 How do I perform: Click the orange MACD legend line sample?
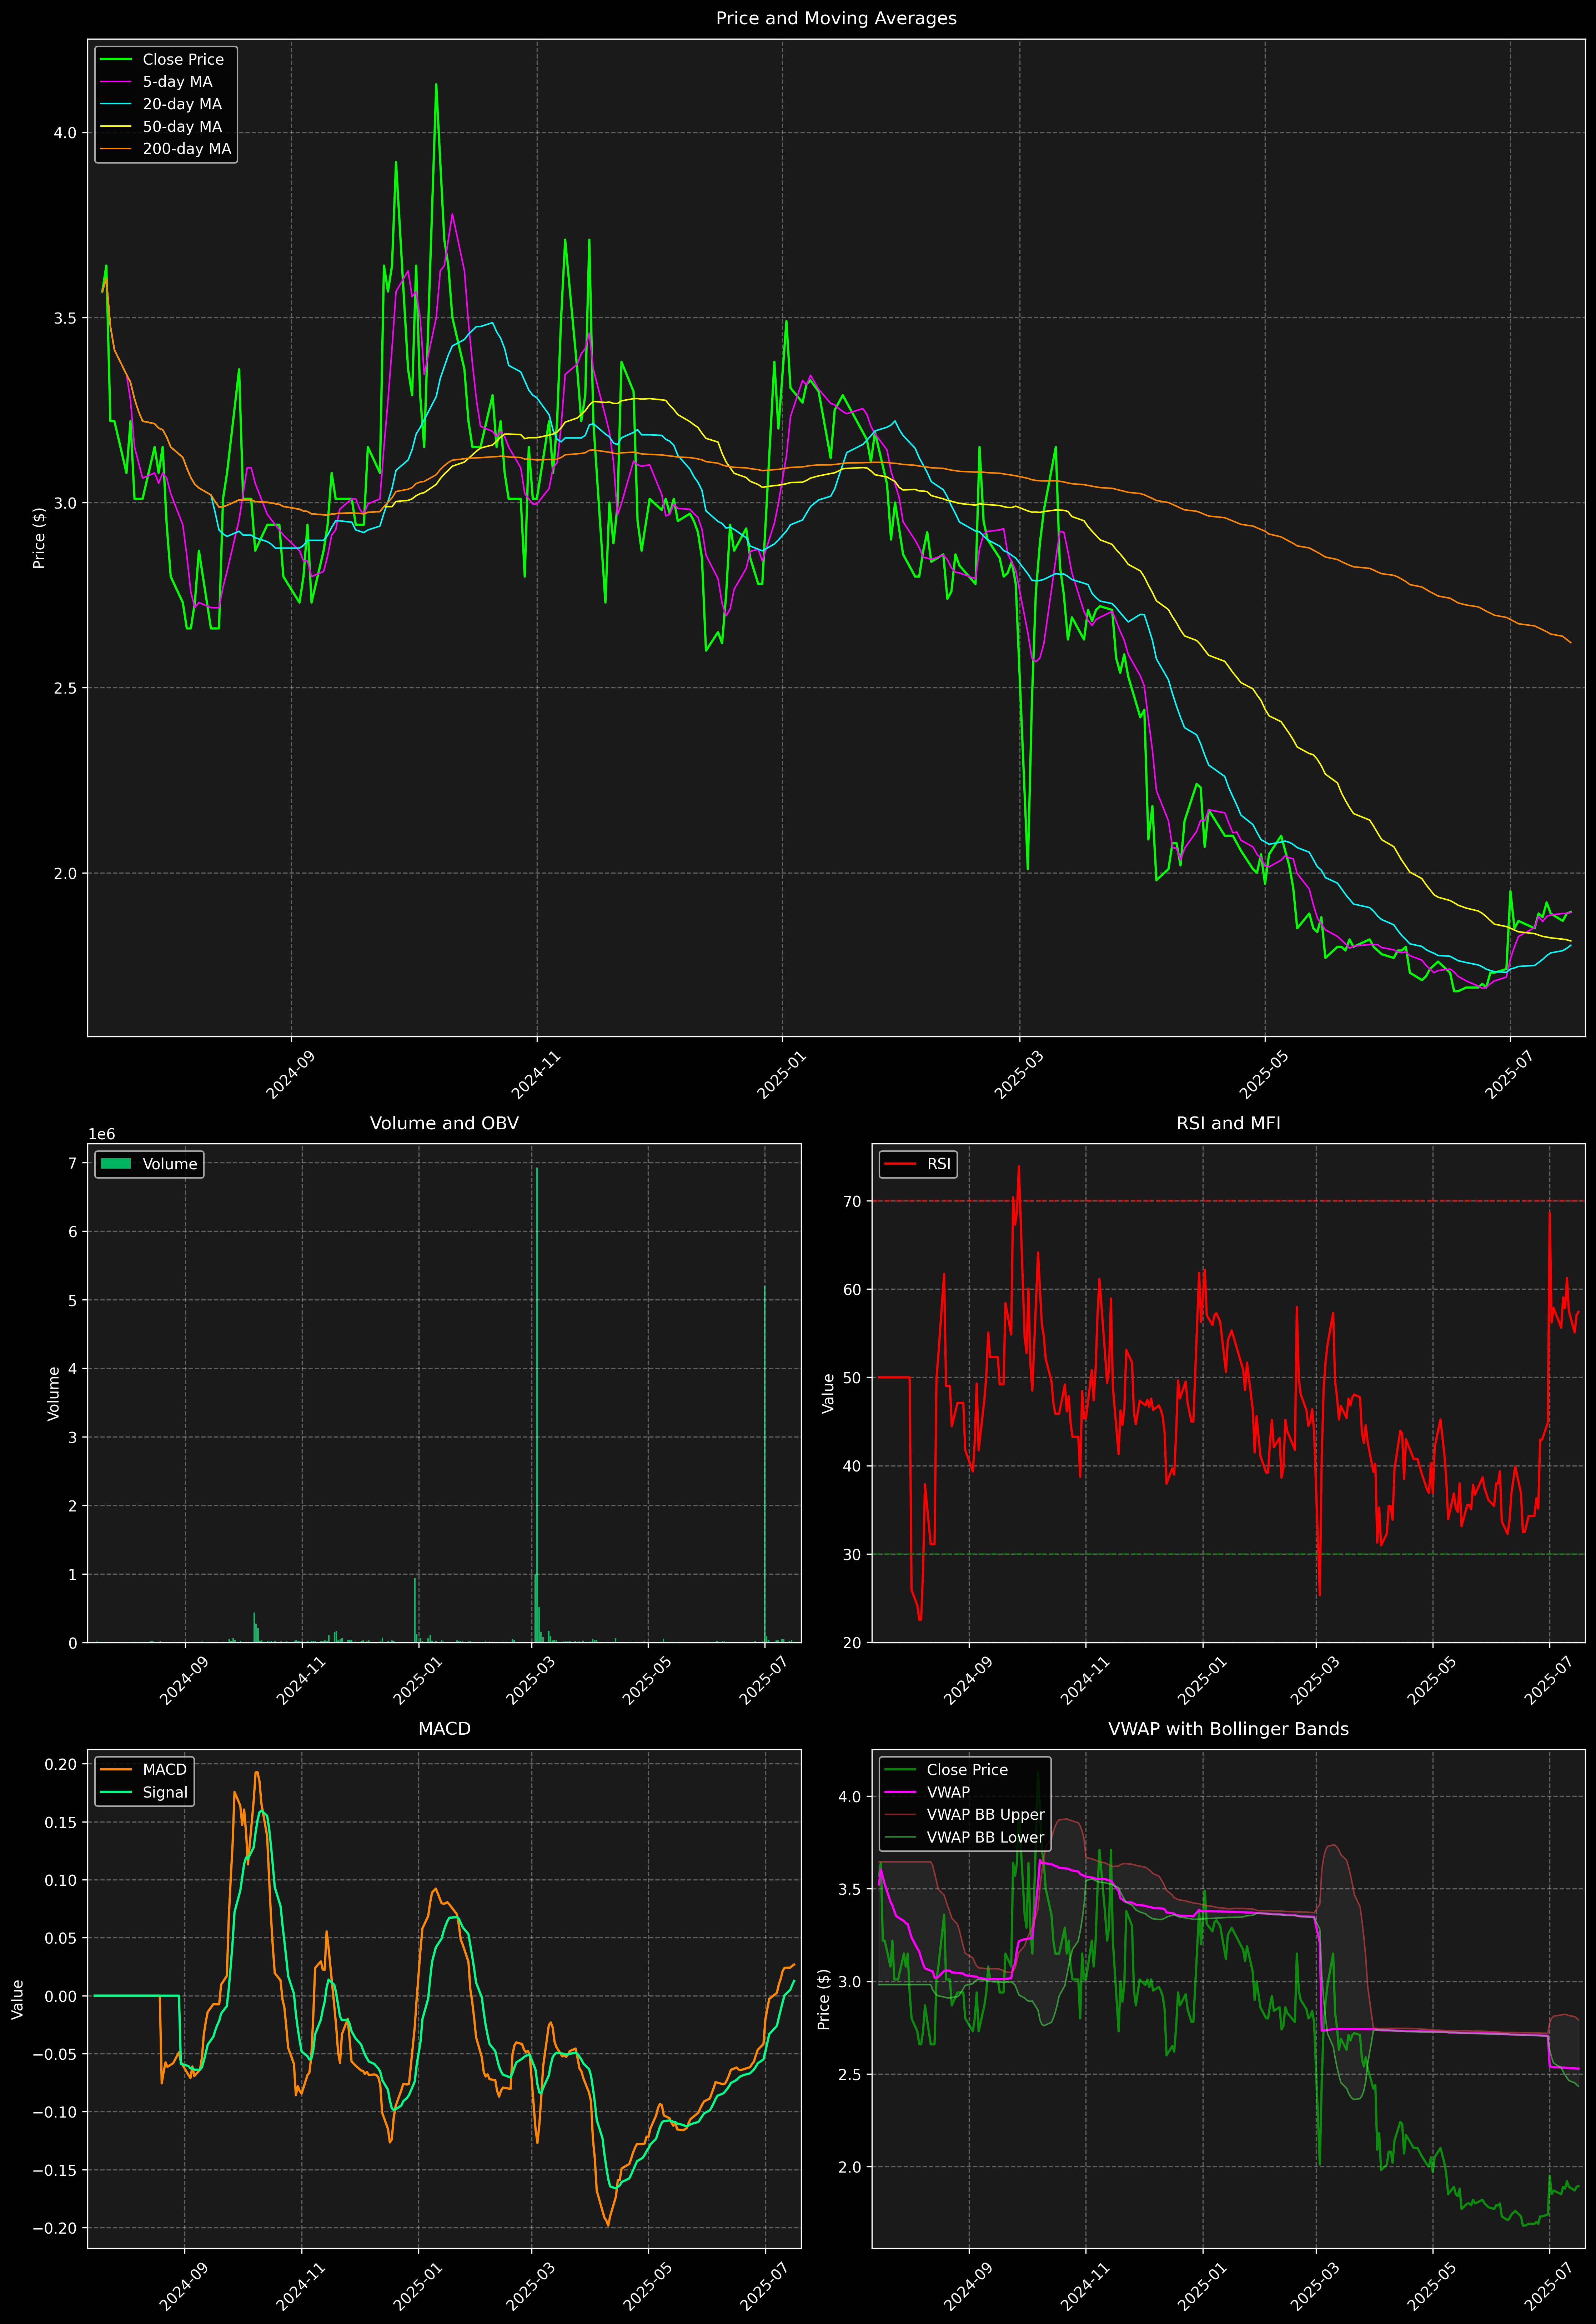pyautogui.click(x=116, y=1770)
